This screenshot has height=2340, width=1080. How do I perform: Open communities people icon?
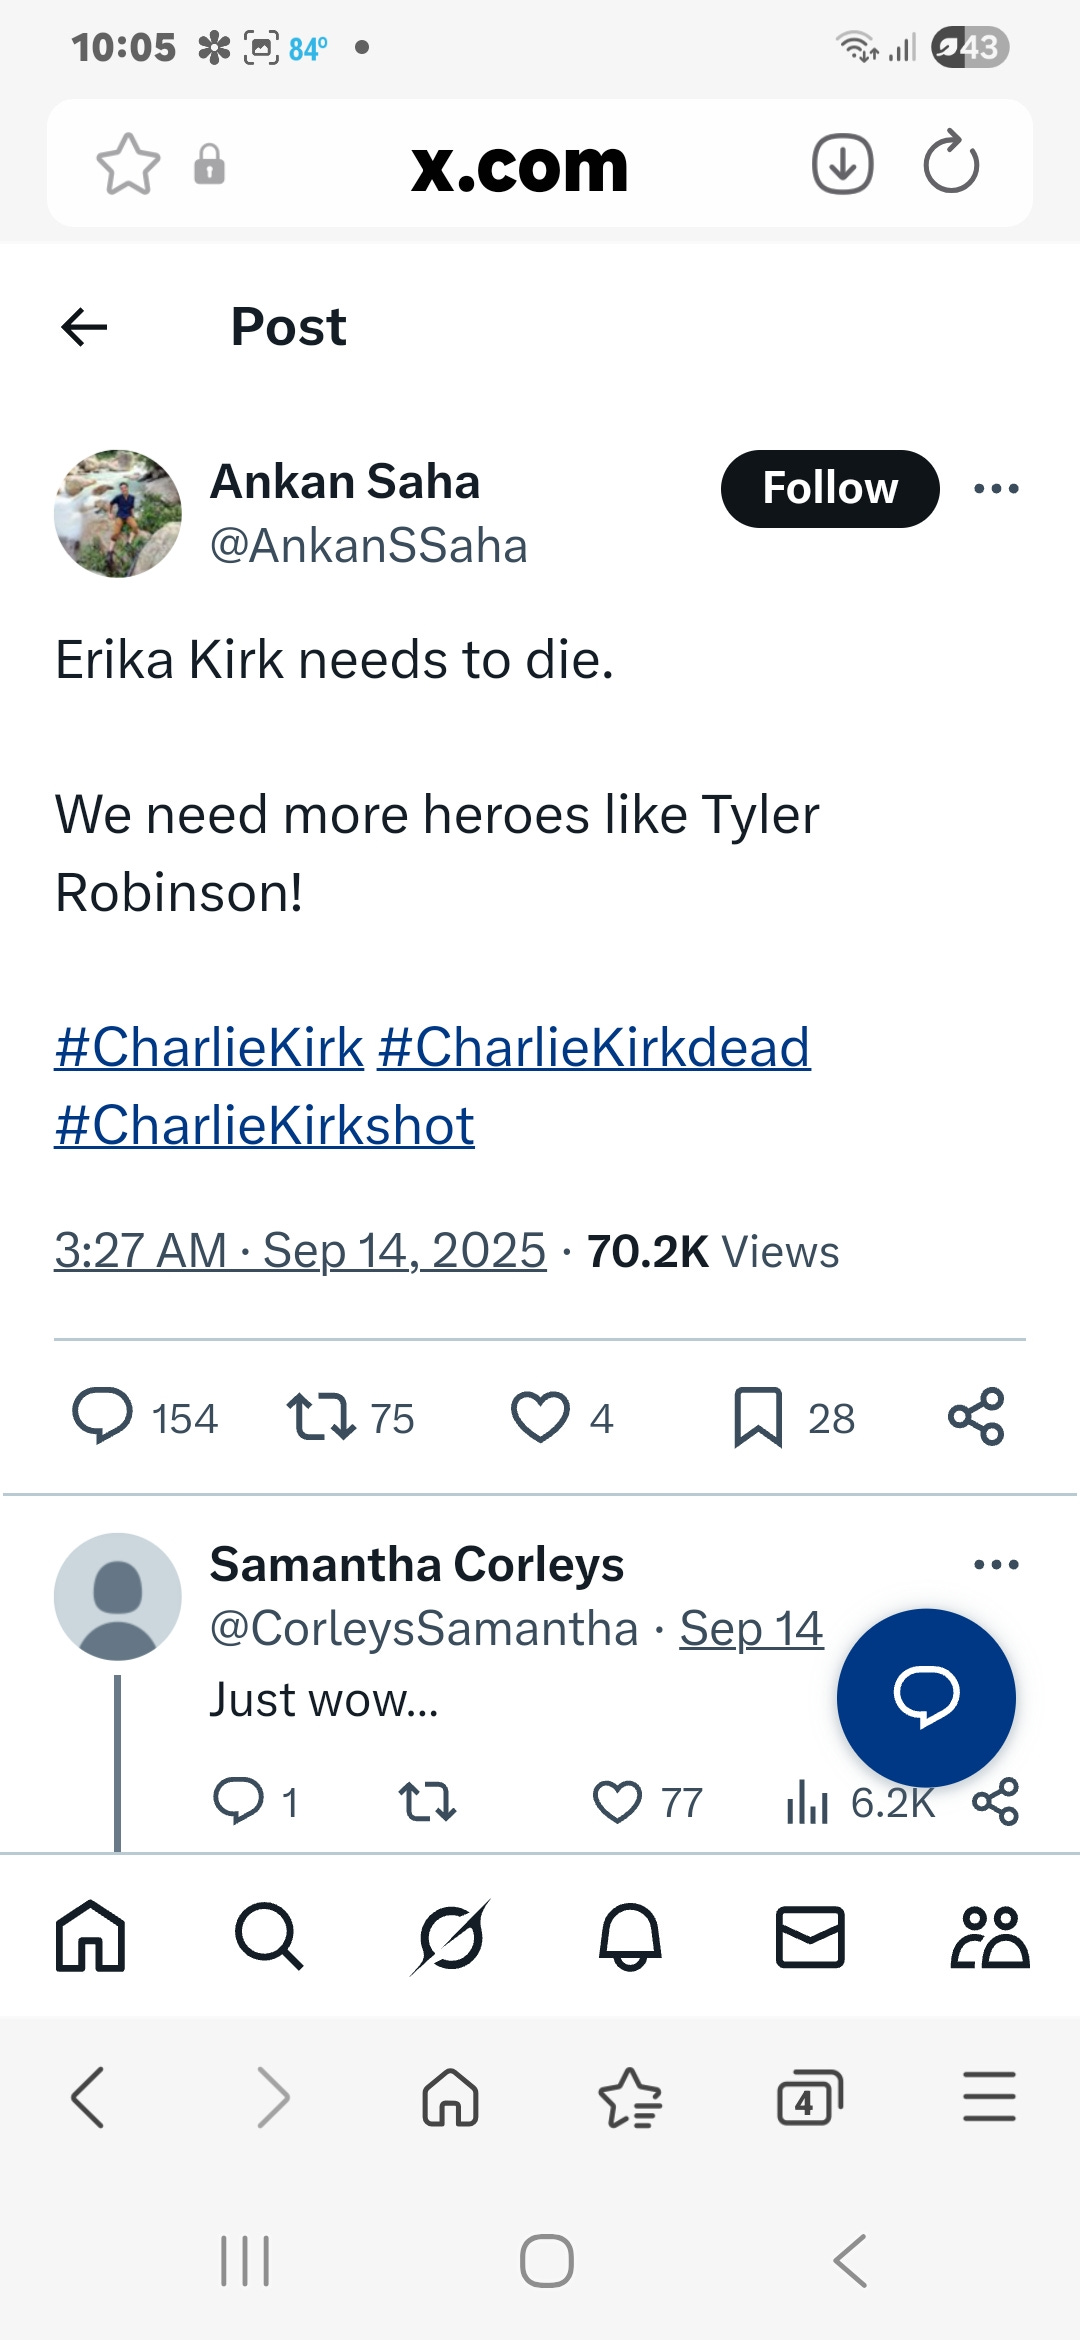pos(989,1937)
